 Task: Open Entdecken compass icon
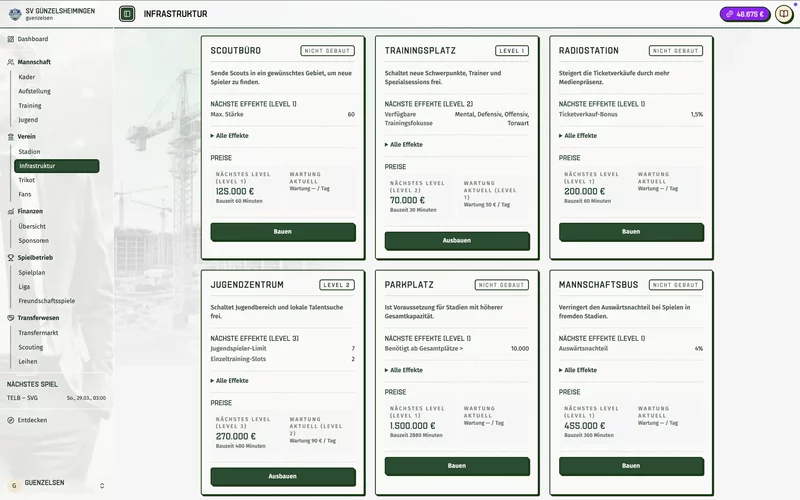(10, 420)
